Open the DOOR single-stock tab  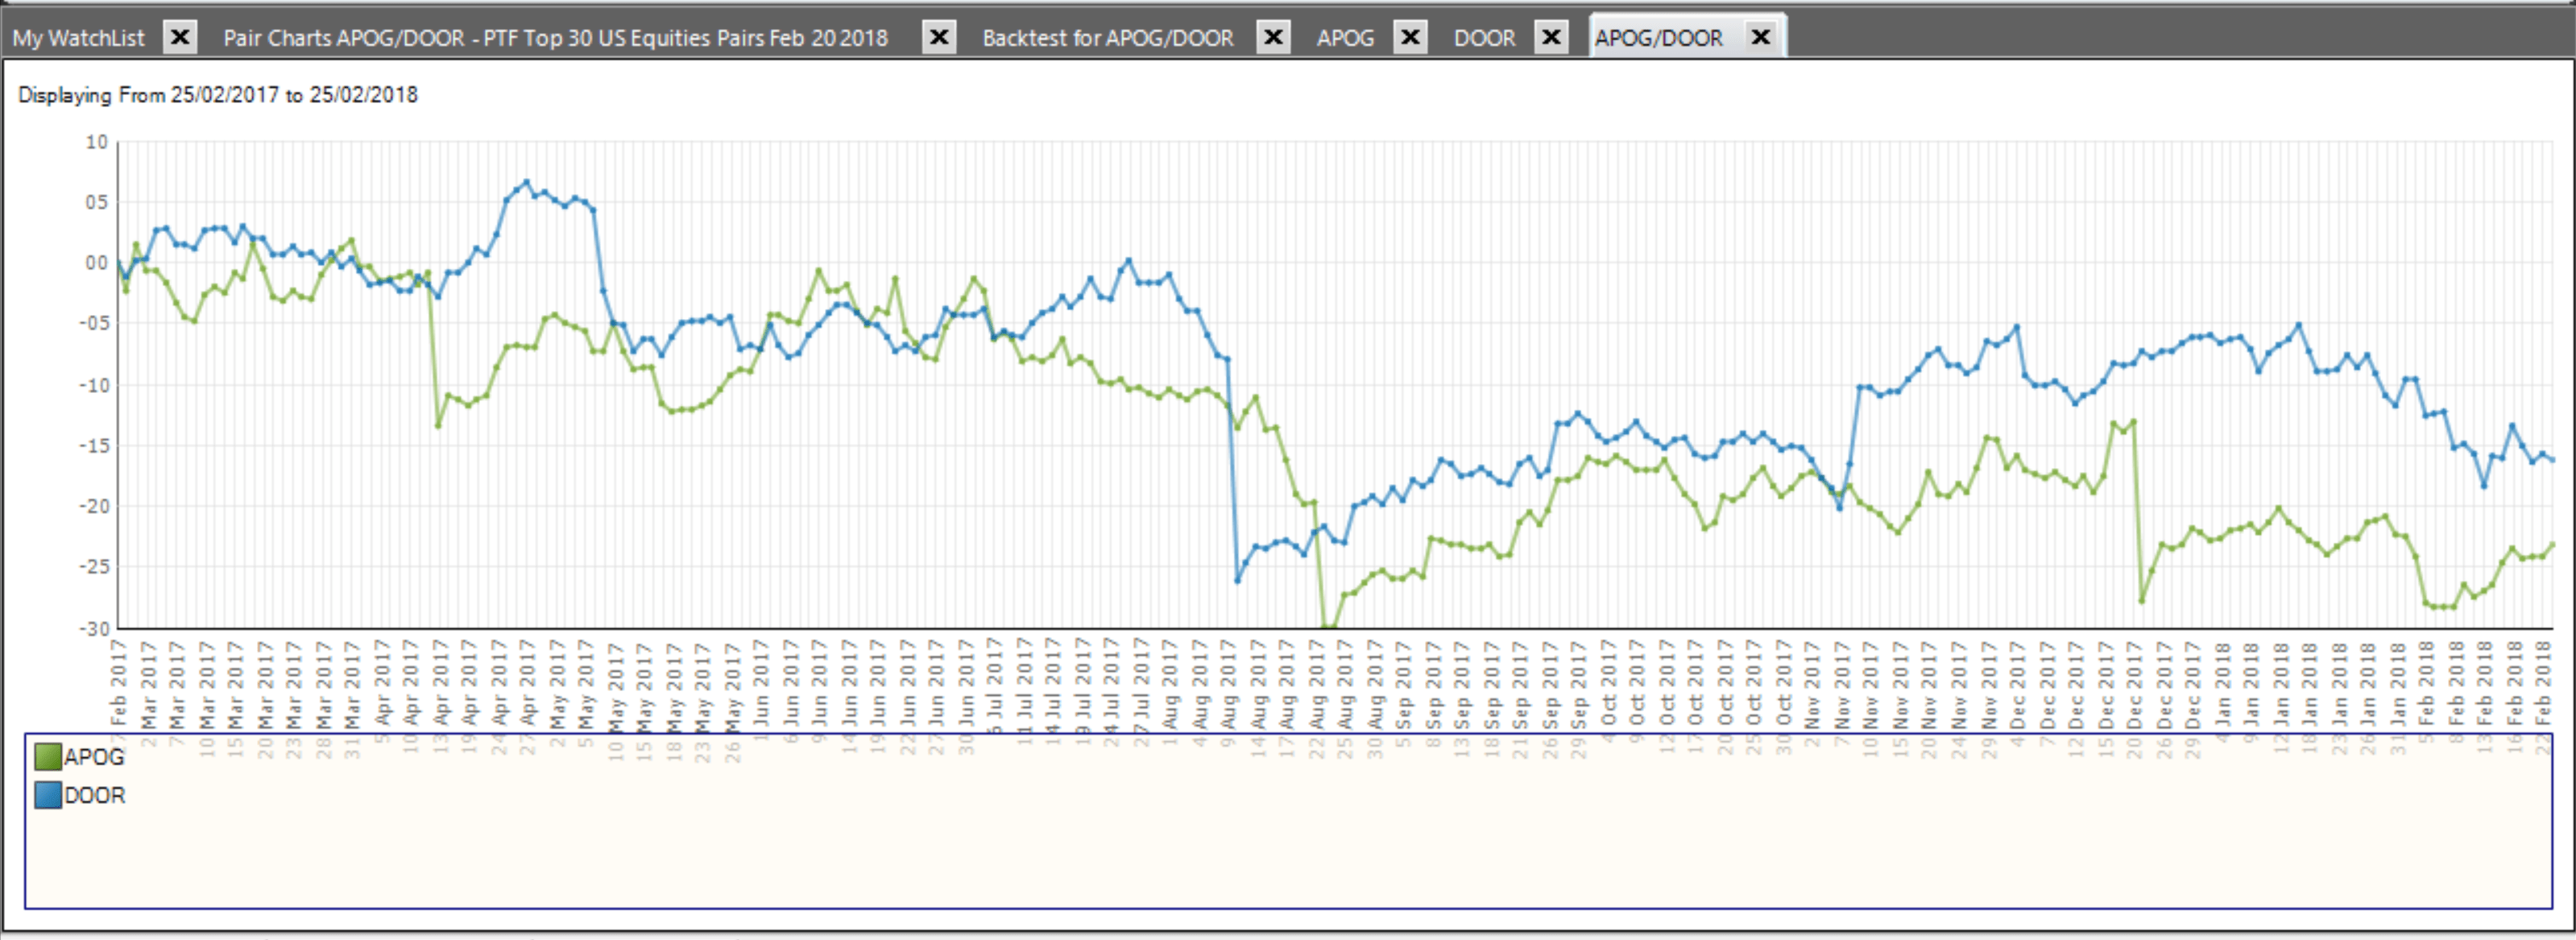pos(1484,38)
